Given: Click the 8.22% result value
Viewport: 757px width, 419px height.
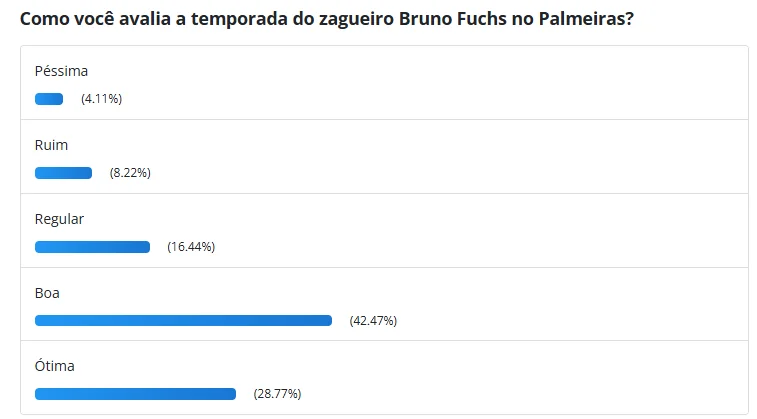Looking at the screenshot, I should click(130, 173).
